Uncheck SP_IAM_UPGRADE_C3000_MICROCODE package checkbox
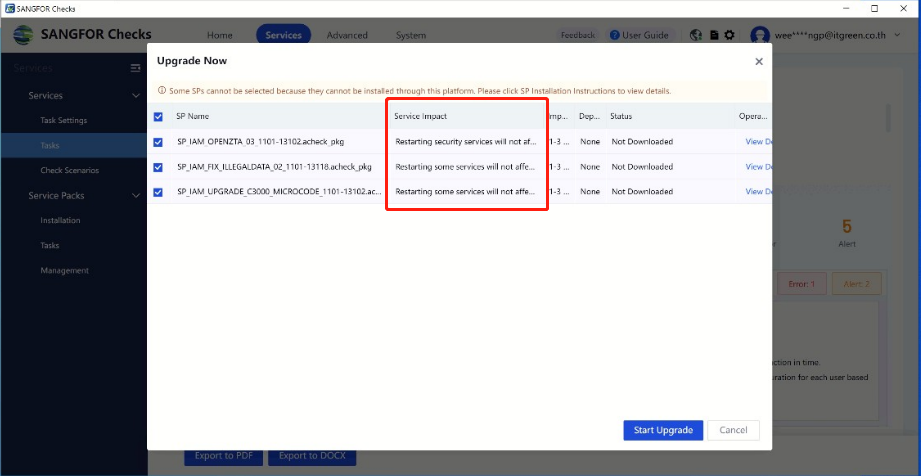This screenshot has width=921, height=476. (x=158, y=192)
